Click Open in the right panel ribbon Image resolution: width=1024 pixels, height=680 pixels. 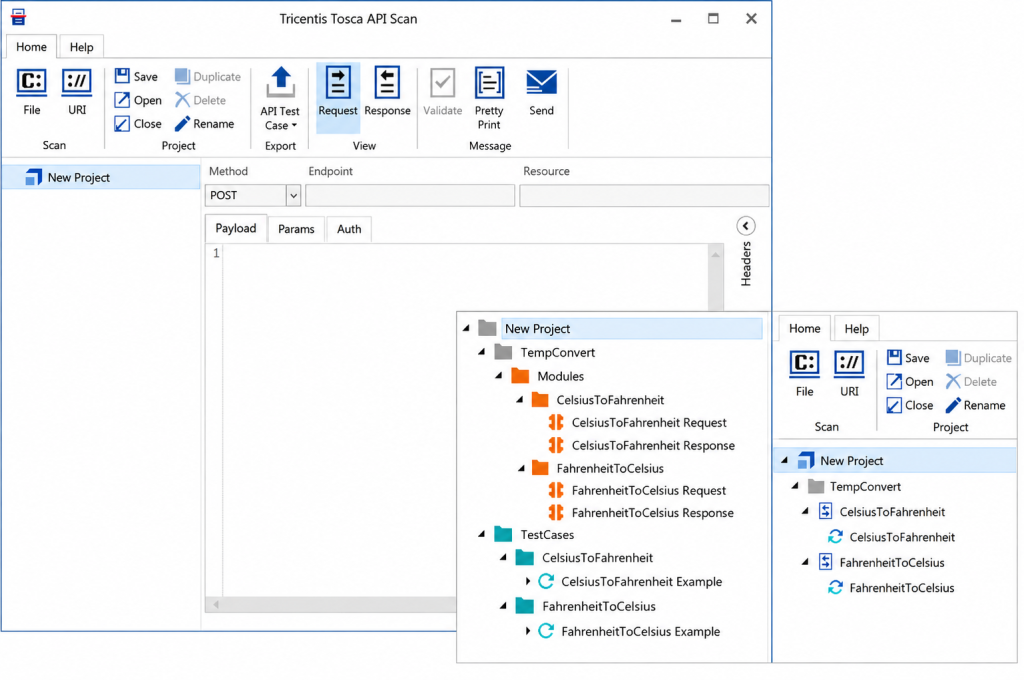coord(910,381)
